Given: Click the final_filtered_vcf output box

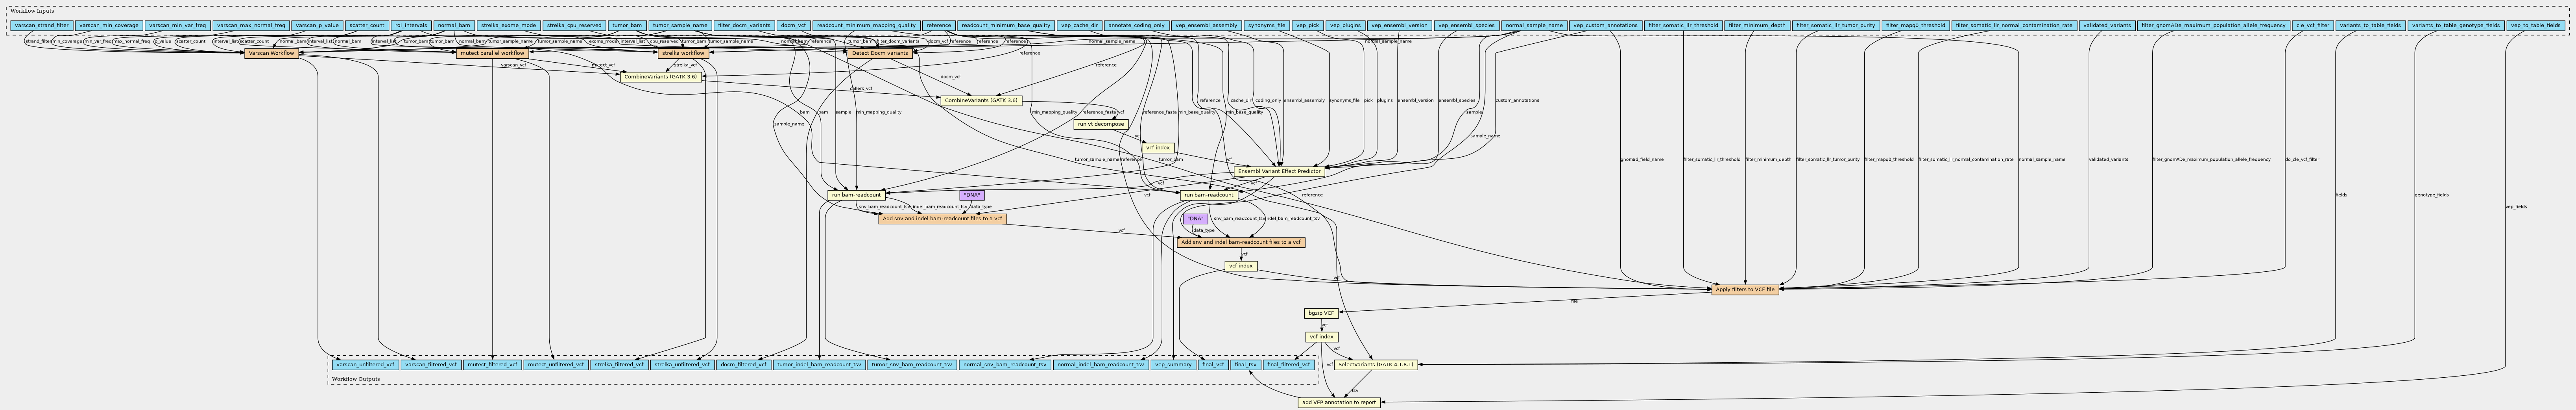Looking at the screenshot, I should (1288, 365).
